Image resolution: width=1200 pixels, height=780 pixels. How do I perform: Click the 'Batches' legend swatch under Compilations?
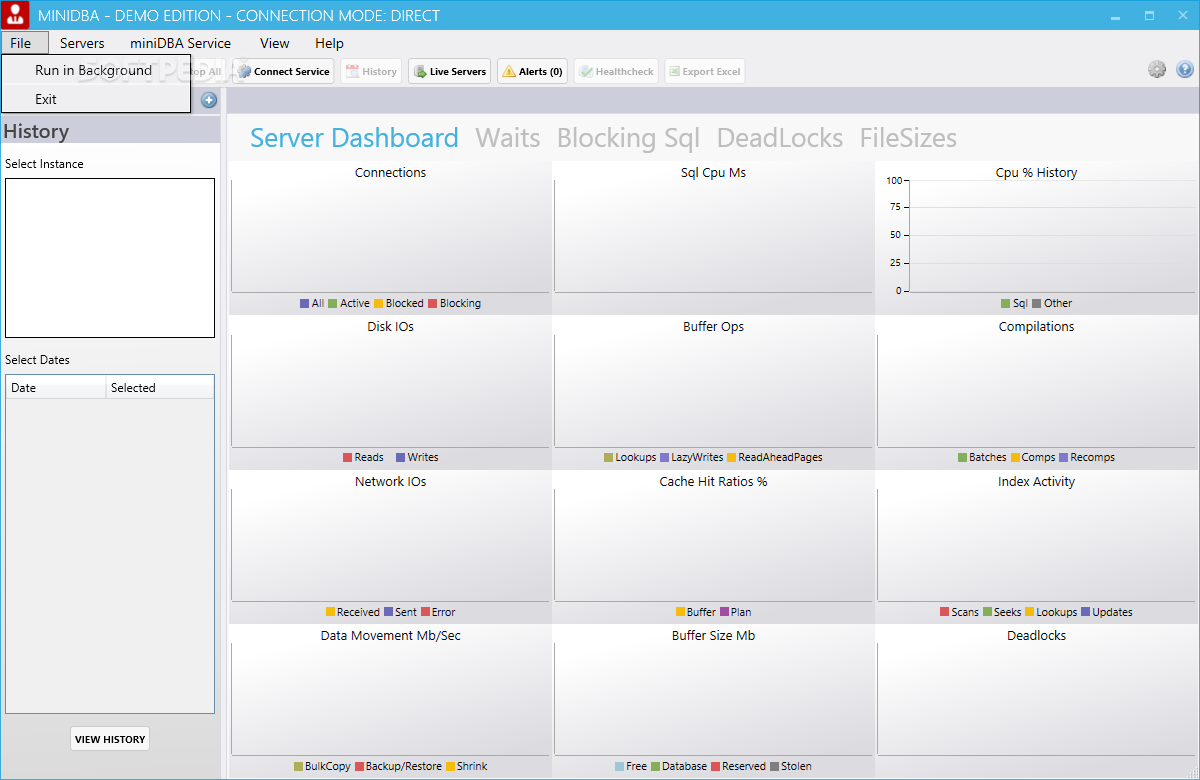tap(962, 457)
